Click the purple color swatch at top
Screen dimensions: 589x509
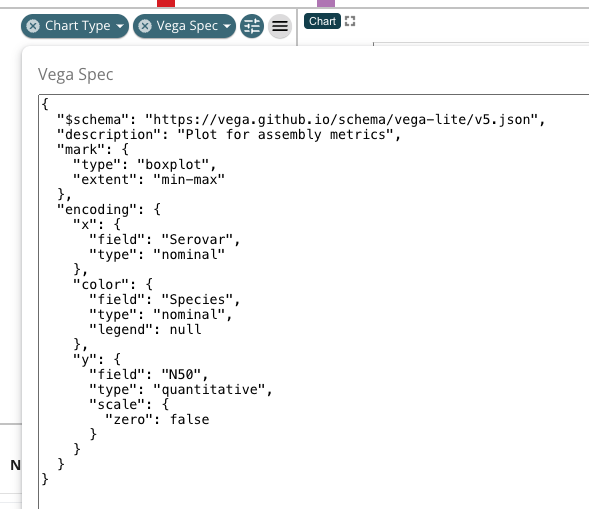pyautogui.click(x=326, y=3)
